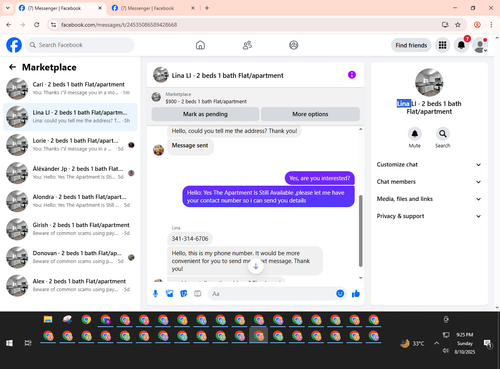
Task: Open Task View on taskbar
Action: click(28, 343)
